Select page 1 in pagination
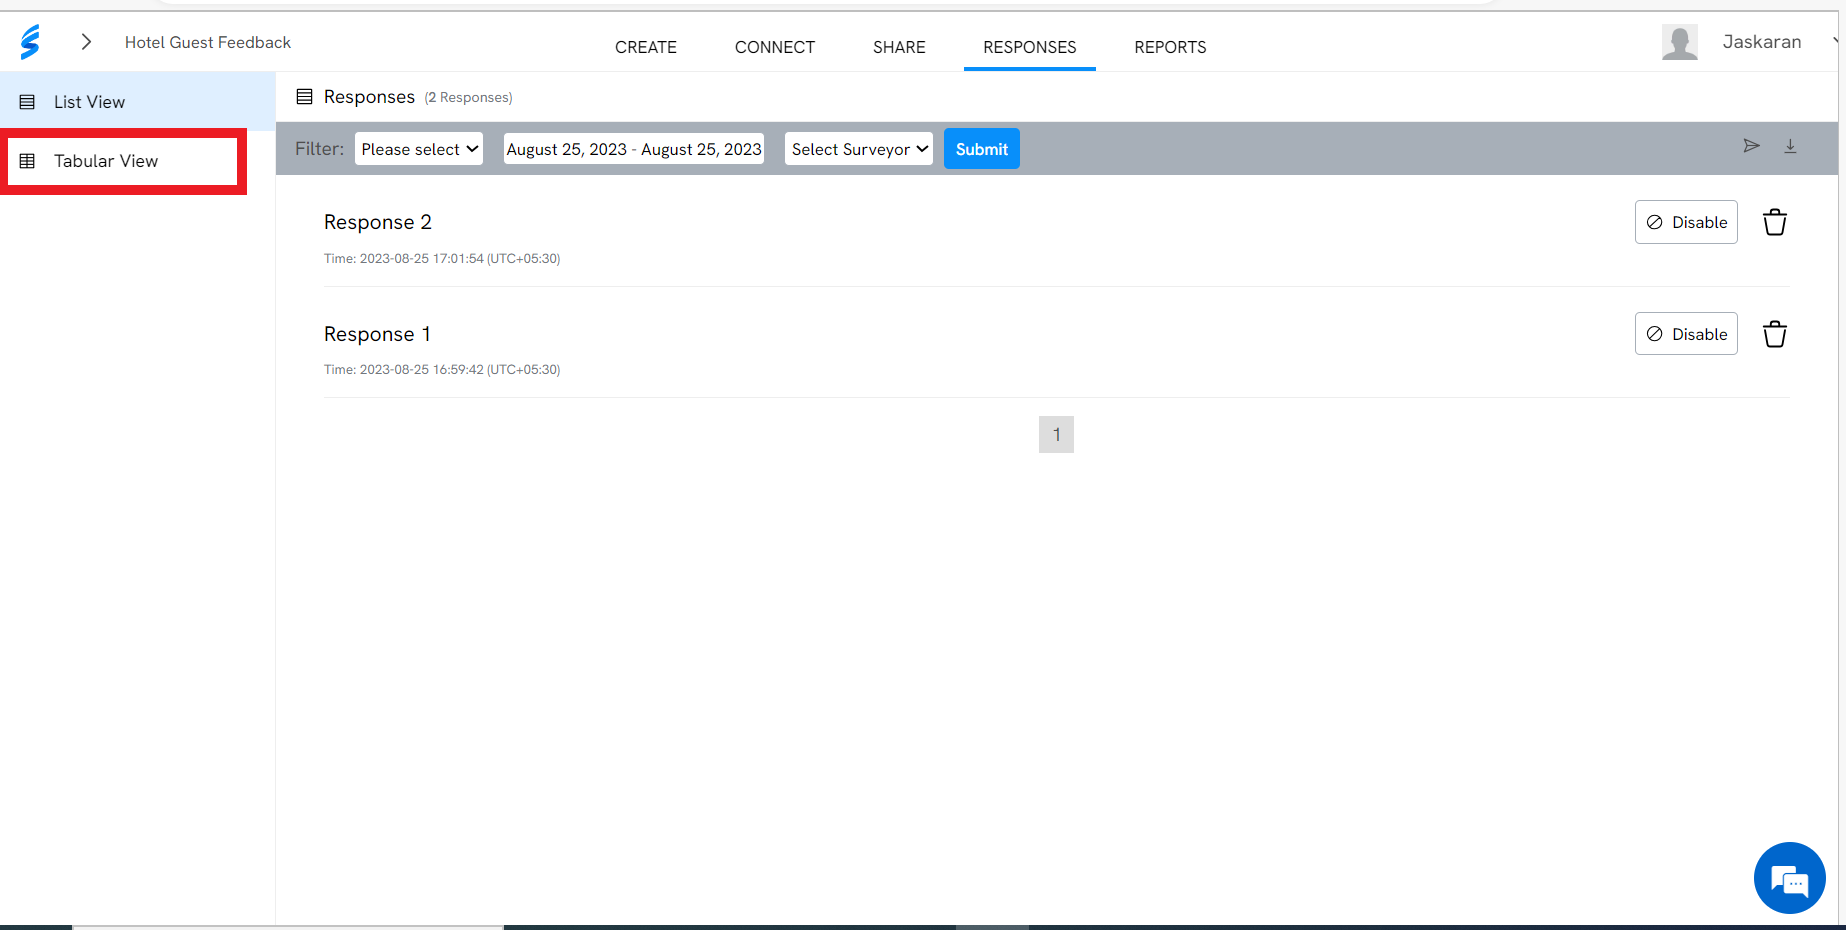 (x=1056, y=435)
